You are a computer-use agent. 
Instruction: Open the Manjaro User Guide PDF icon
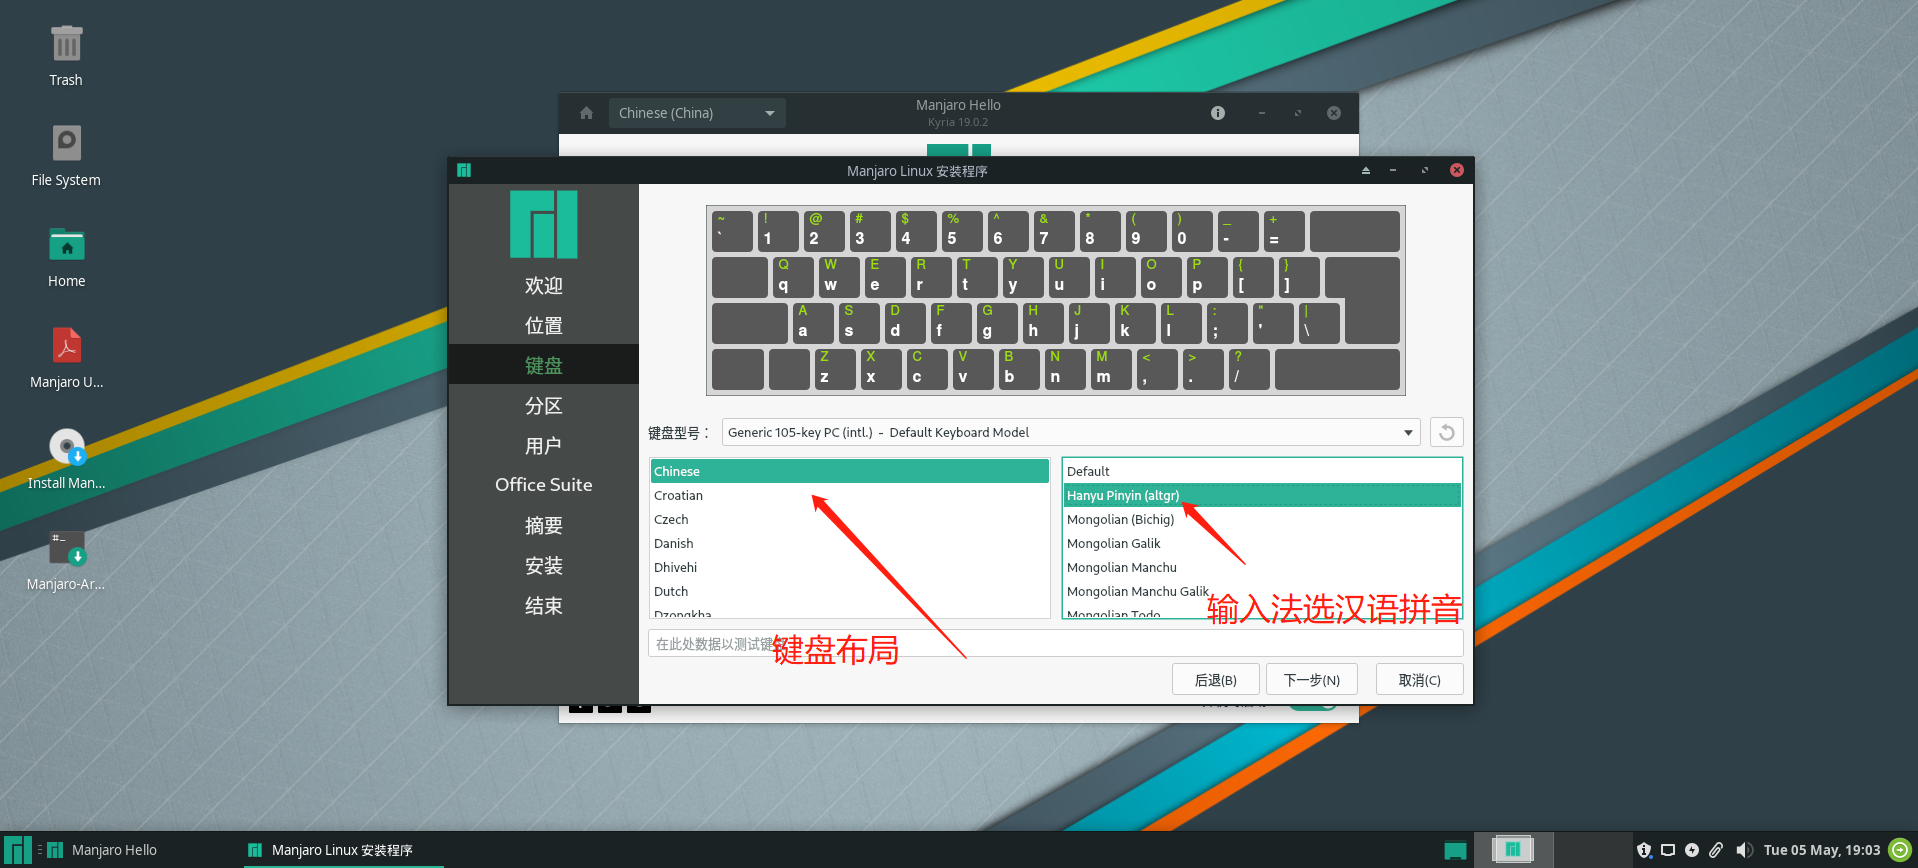pos(66,346)
